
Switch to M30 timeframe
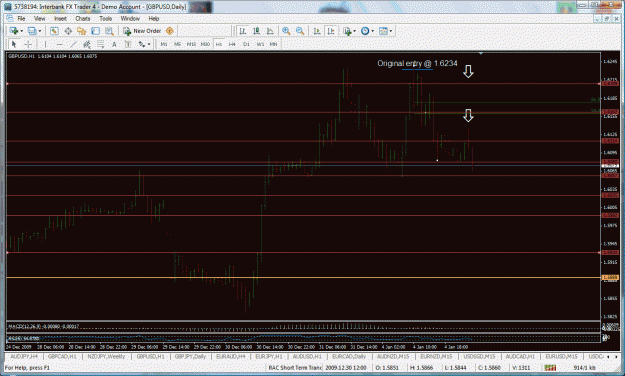(205, 44)
